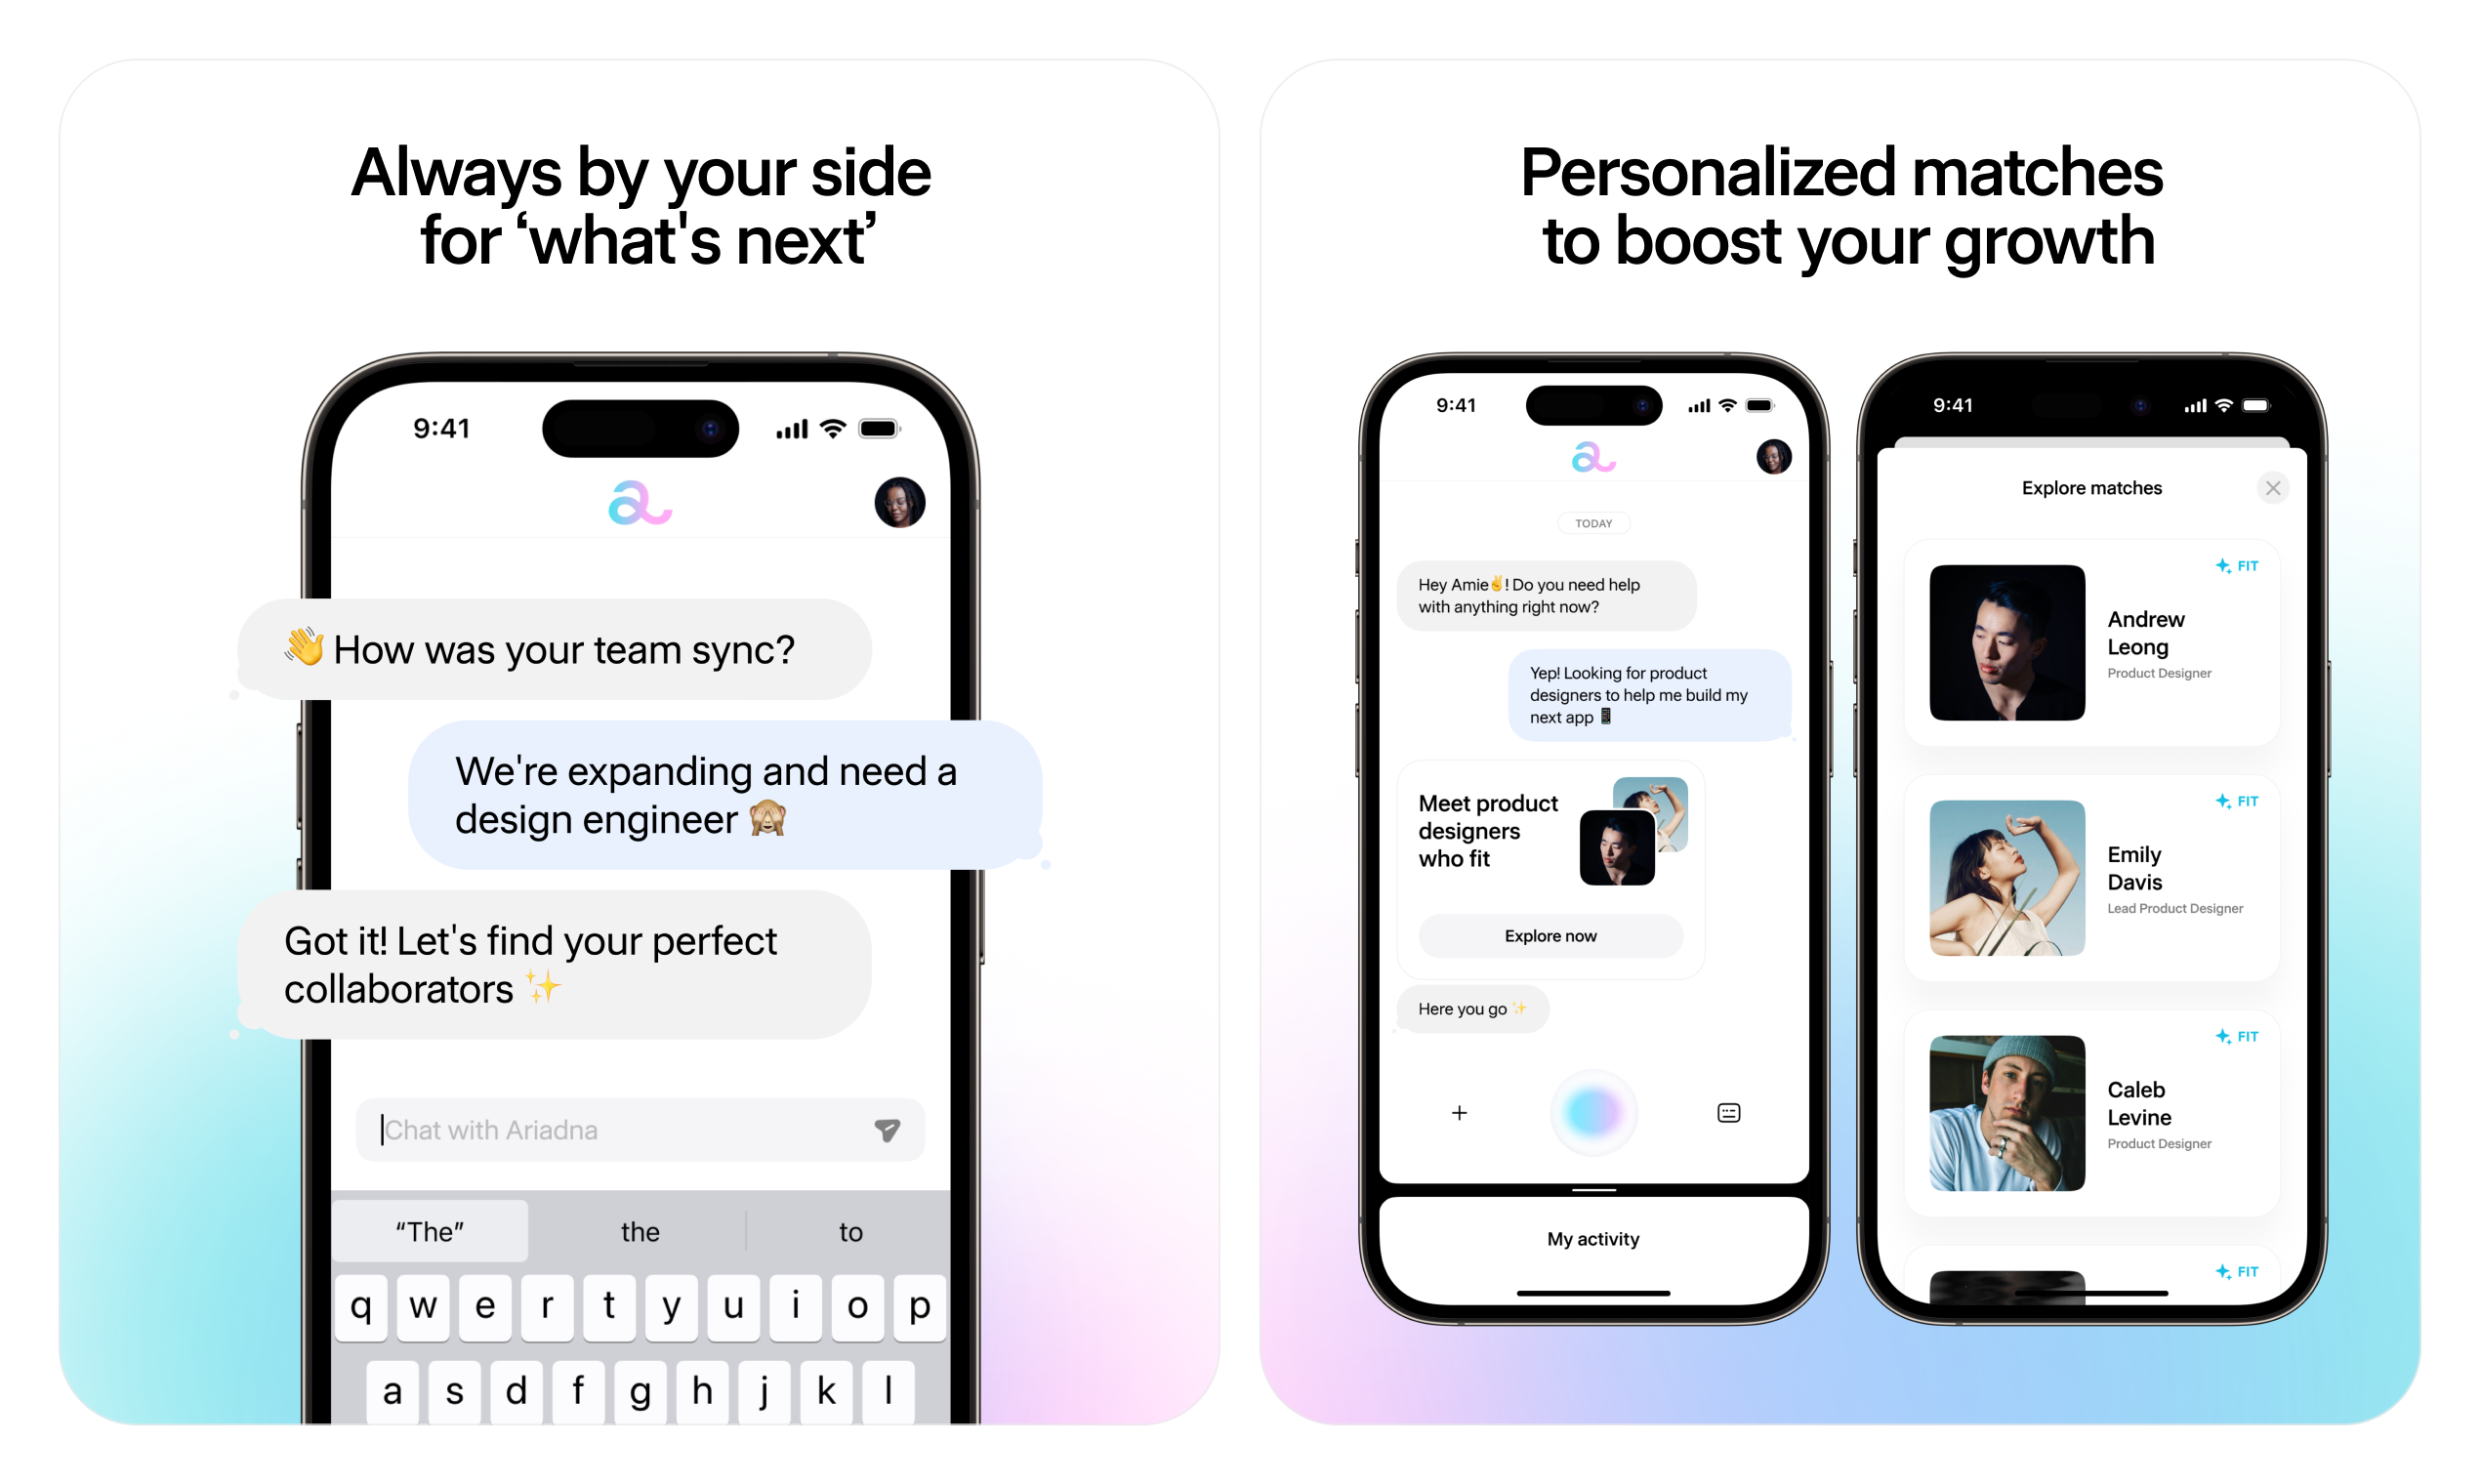Tap the microphone or voice input icon

pyautogui.click(x=1591, y=1111)
